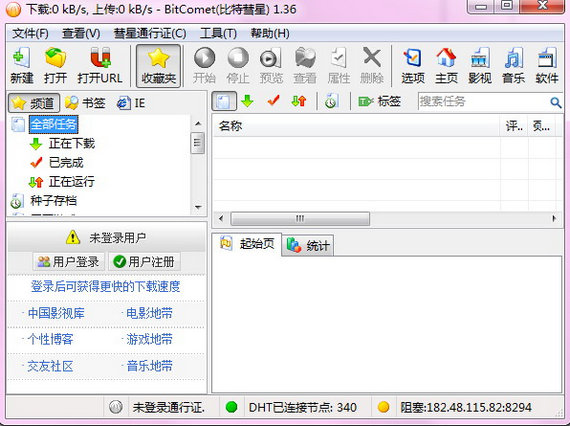Select 种子存档 in the tree
This screenshot has height=426, width=570.
pos(53,200)
